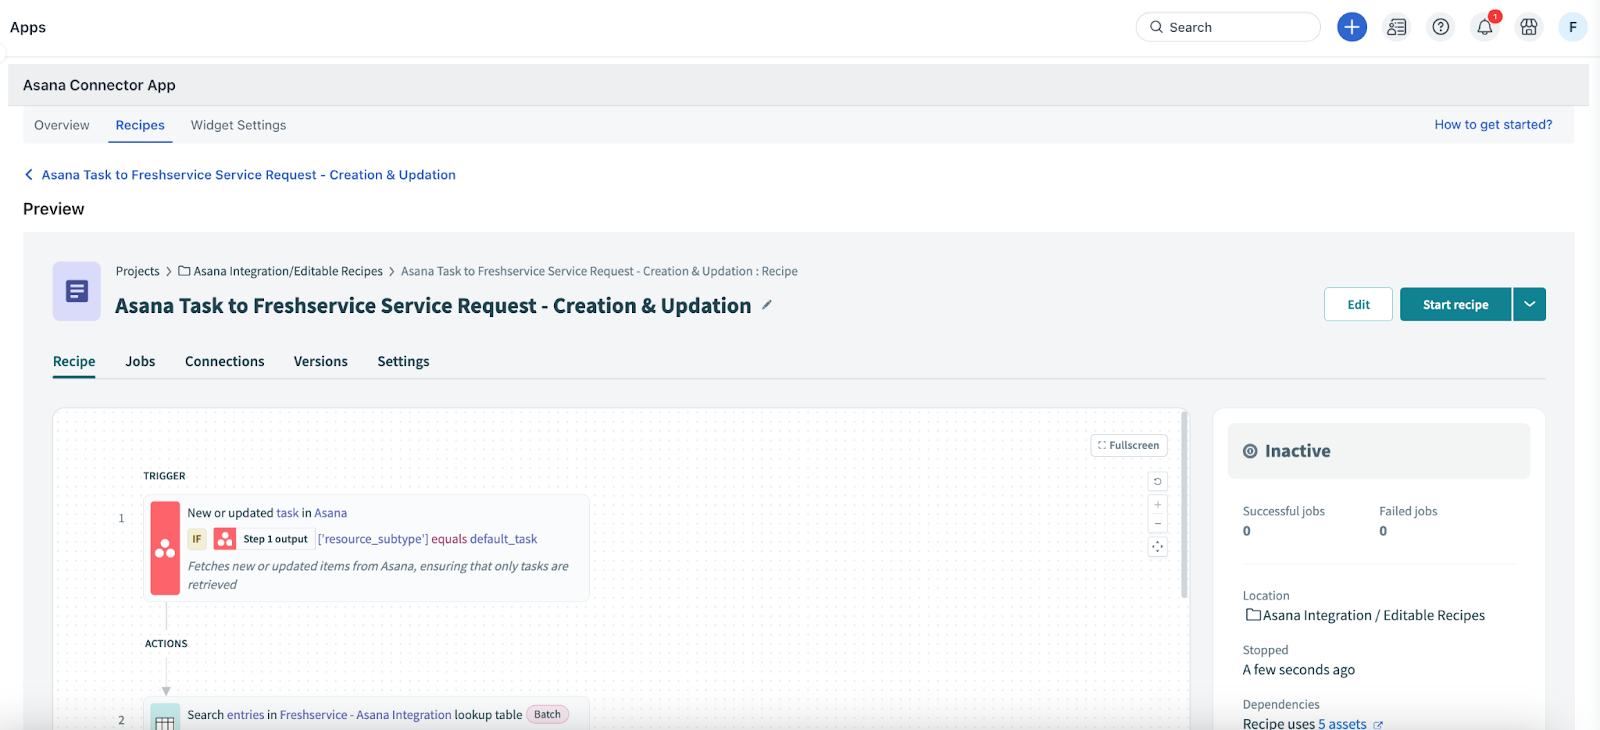
Task: Click the external link icon after assets
Action: coord(1378,725)
